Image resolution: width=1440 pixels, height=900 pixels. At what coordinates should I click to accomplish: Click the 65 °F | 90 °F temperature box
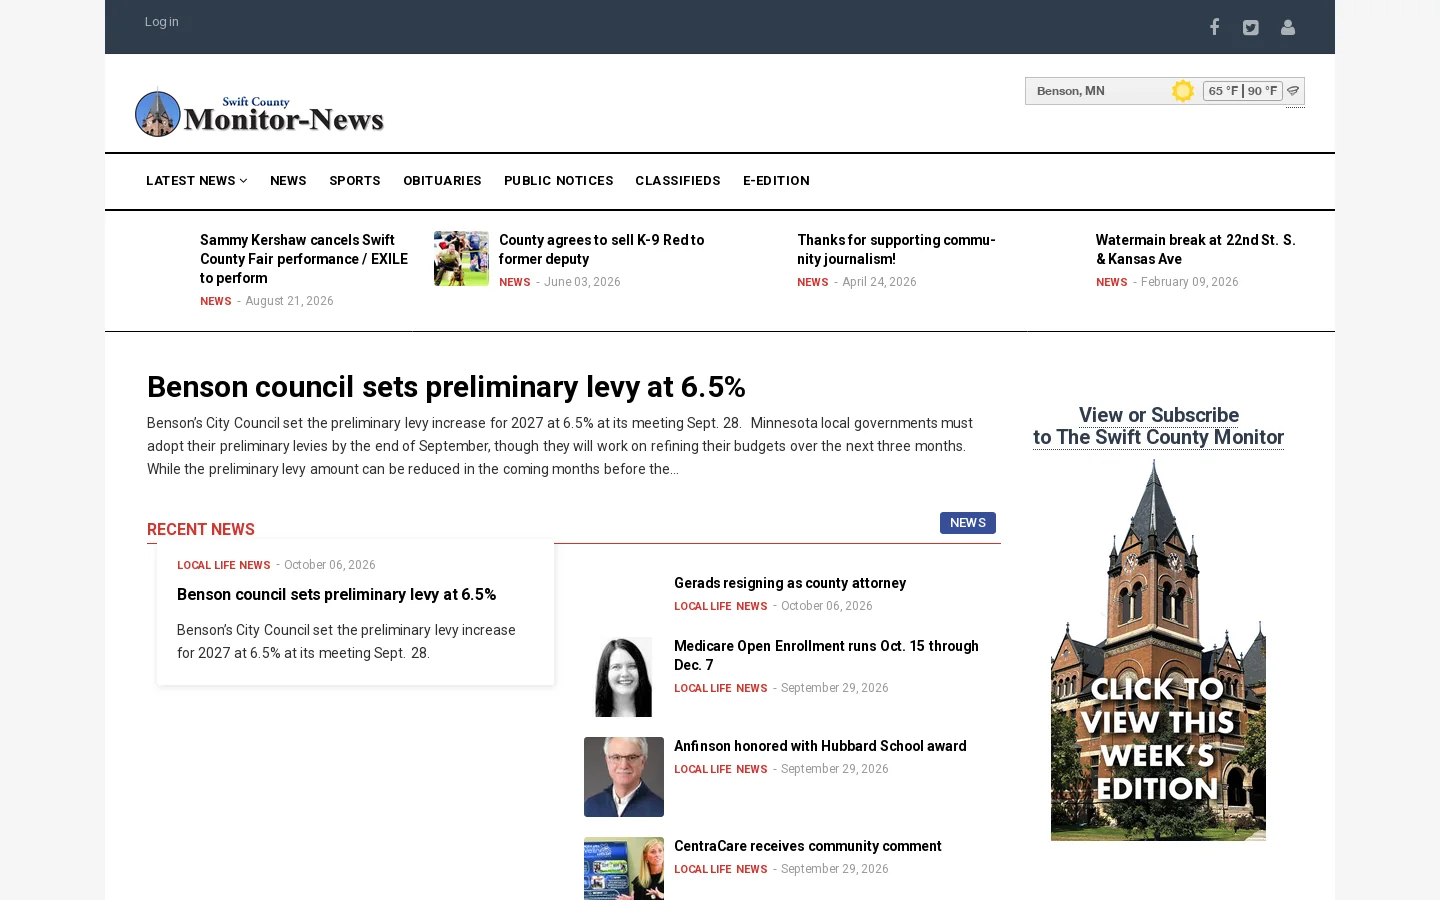click(x=1243, y=91)
